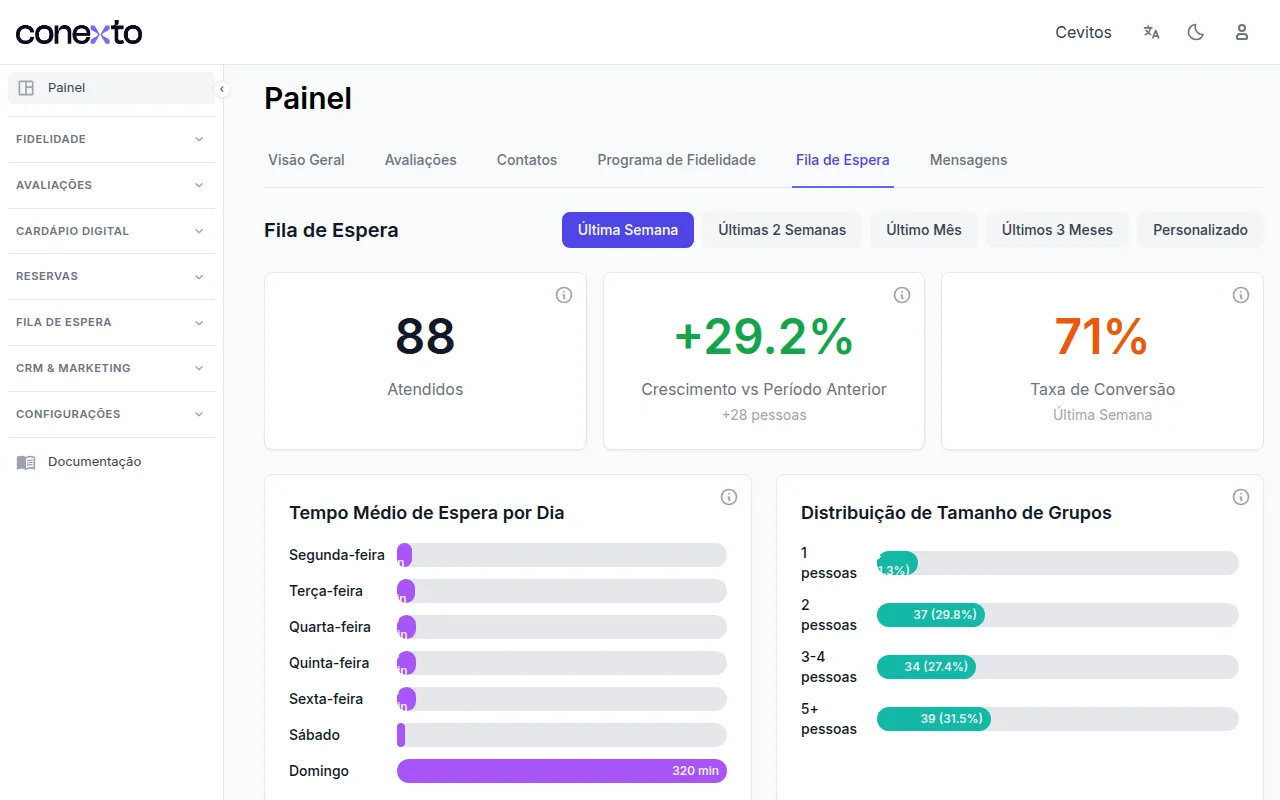The height and width of the screenshot is (800, 1280).
Task: Open the Contatos tab
Action: [527, 160]
